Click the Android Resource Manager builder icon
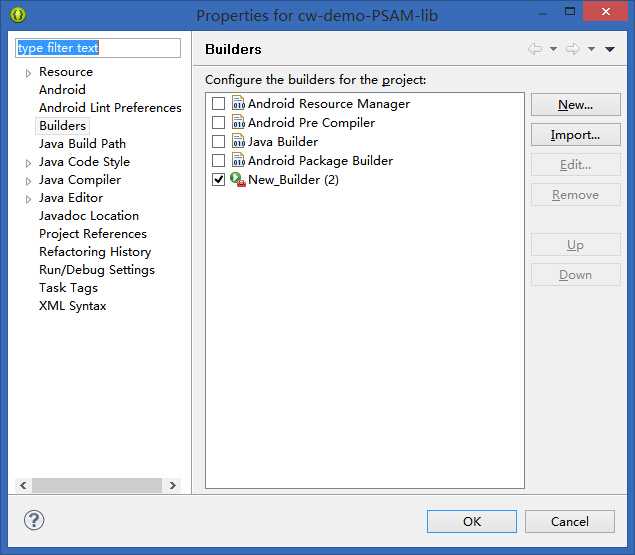This screenshot has width=635, height=555. click(238, 103)
